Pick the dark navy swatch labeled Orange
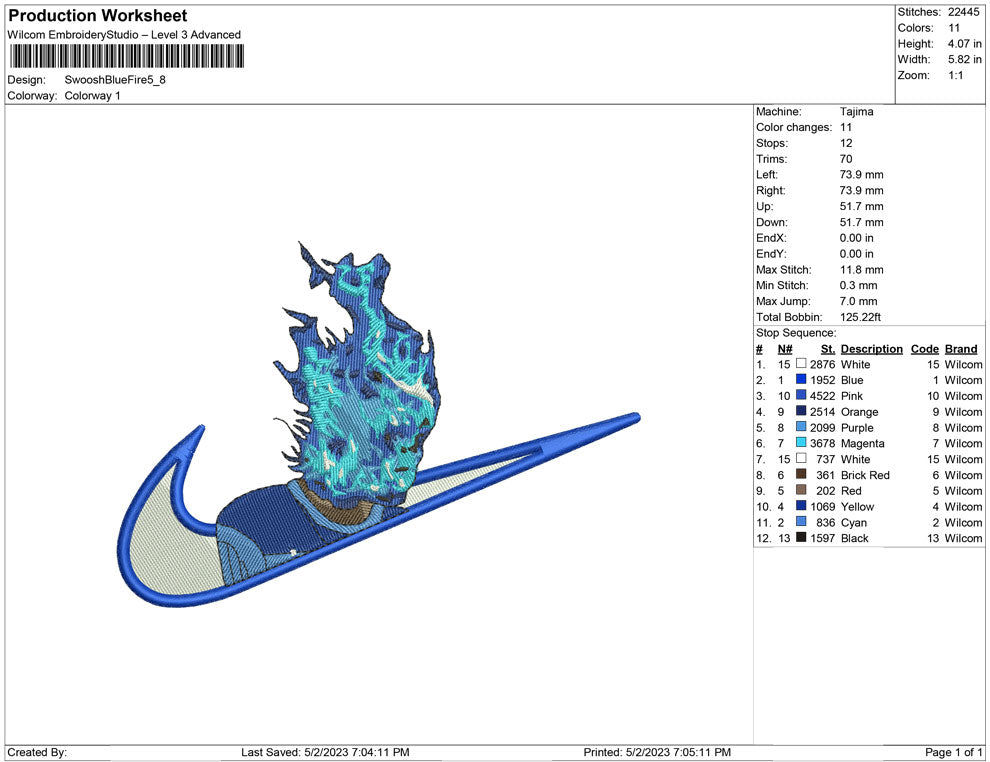 coord(801,412)
